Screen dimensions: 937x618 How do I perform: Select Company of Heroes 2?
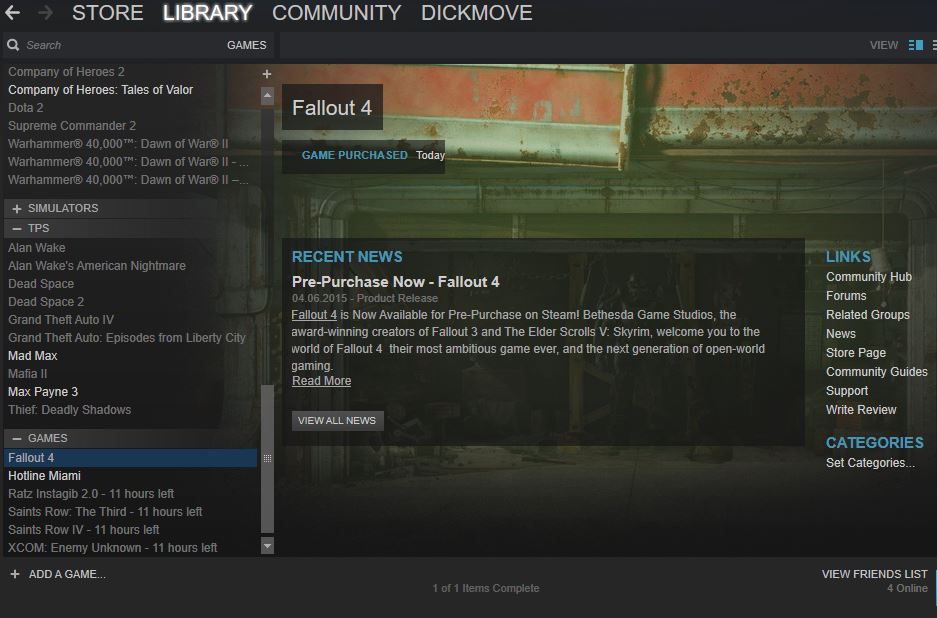66,72
